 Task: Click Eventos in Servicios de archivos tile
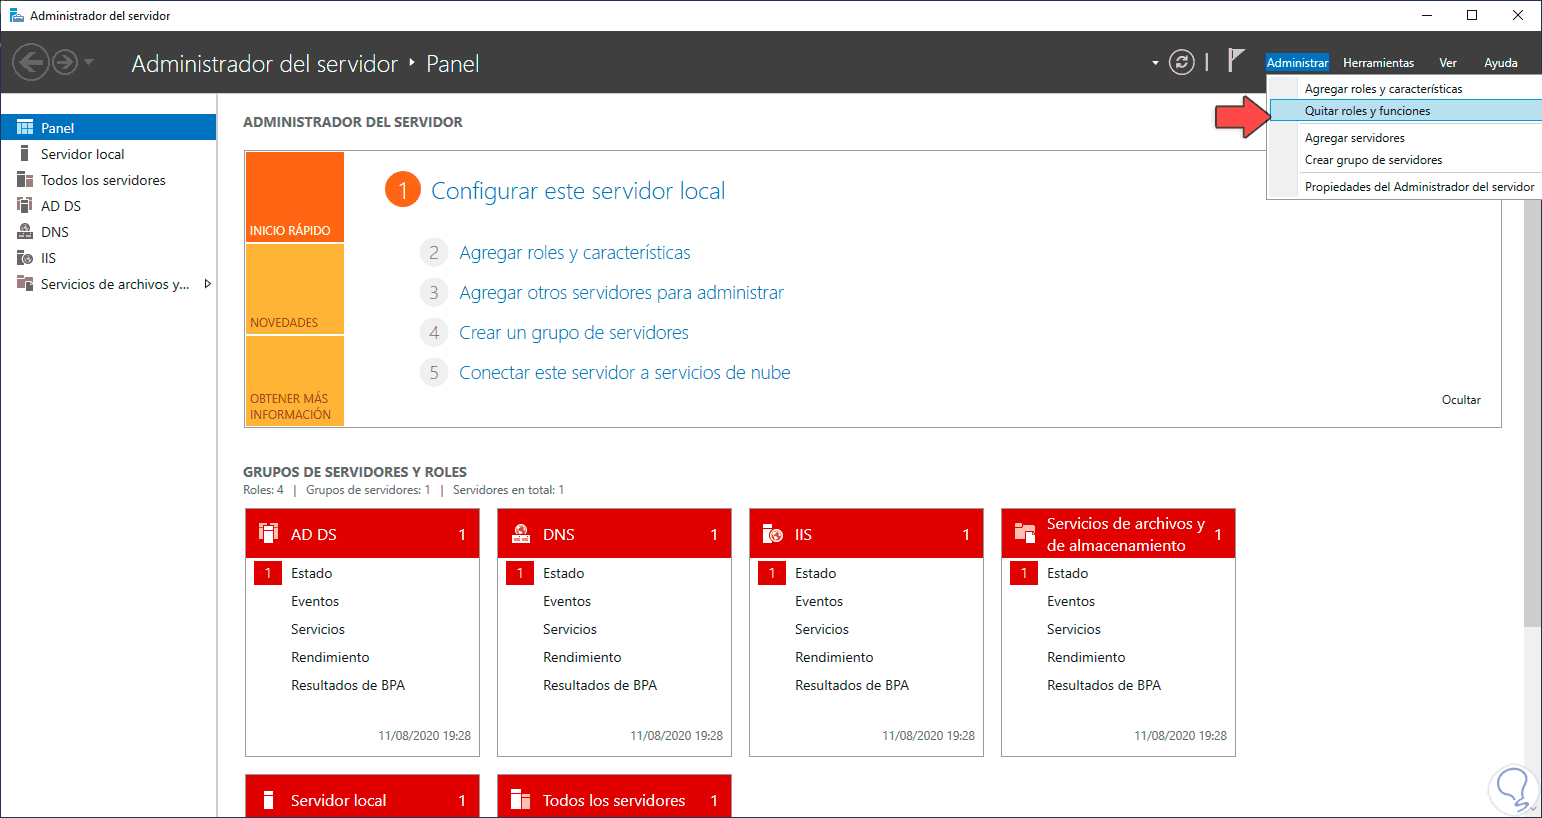tap(1071, 601)
